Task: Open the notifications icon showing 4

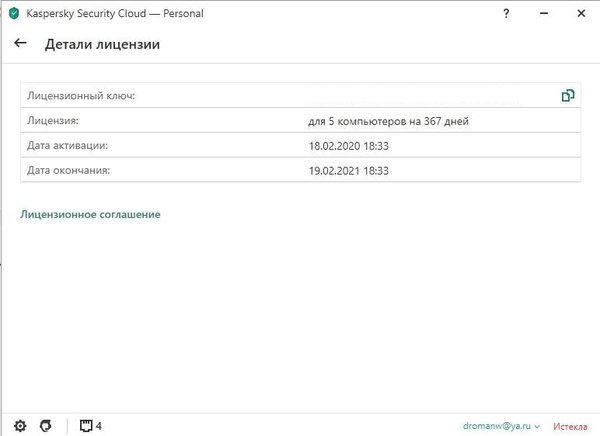Action: tap(91, 426)
